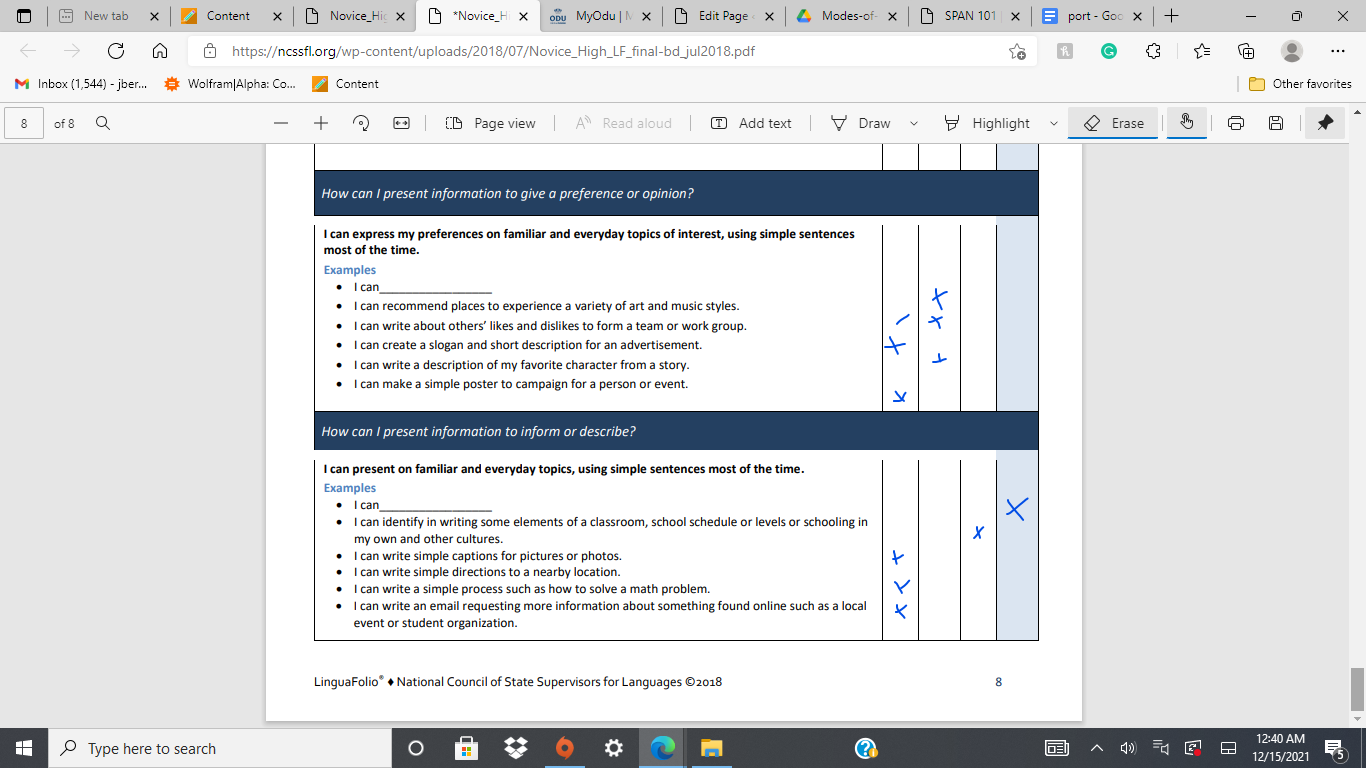Open the Content bookmark
The height and width of the screenshot is (768, 1366).
point(346,84)
